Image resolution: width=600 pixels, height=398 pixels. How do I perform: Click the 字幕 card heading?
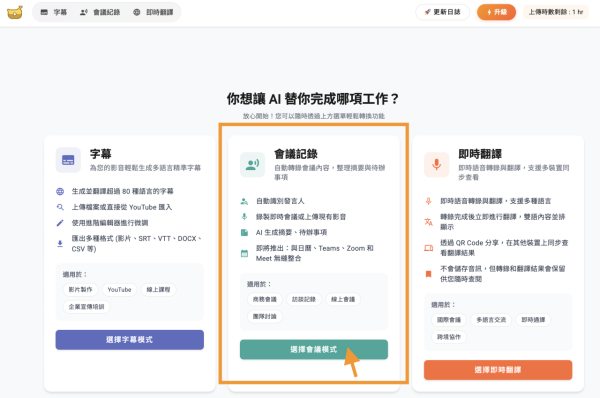(101, 154)
